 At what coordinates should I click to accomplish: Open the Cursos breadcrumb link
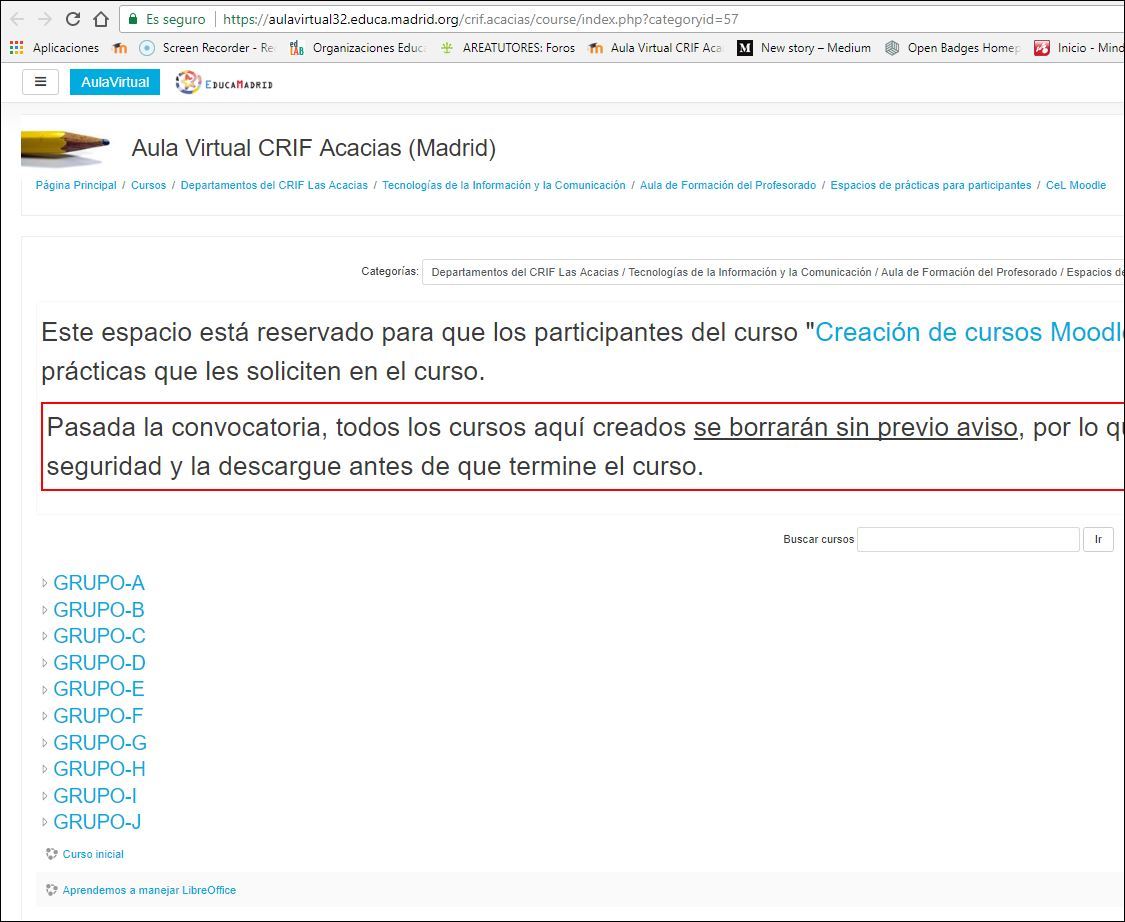click(x=149, y=185)
